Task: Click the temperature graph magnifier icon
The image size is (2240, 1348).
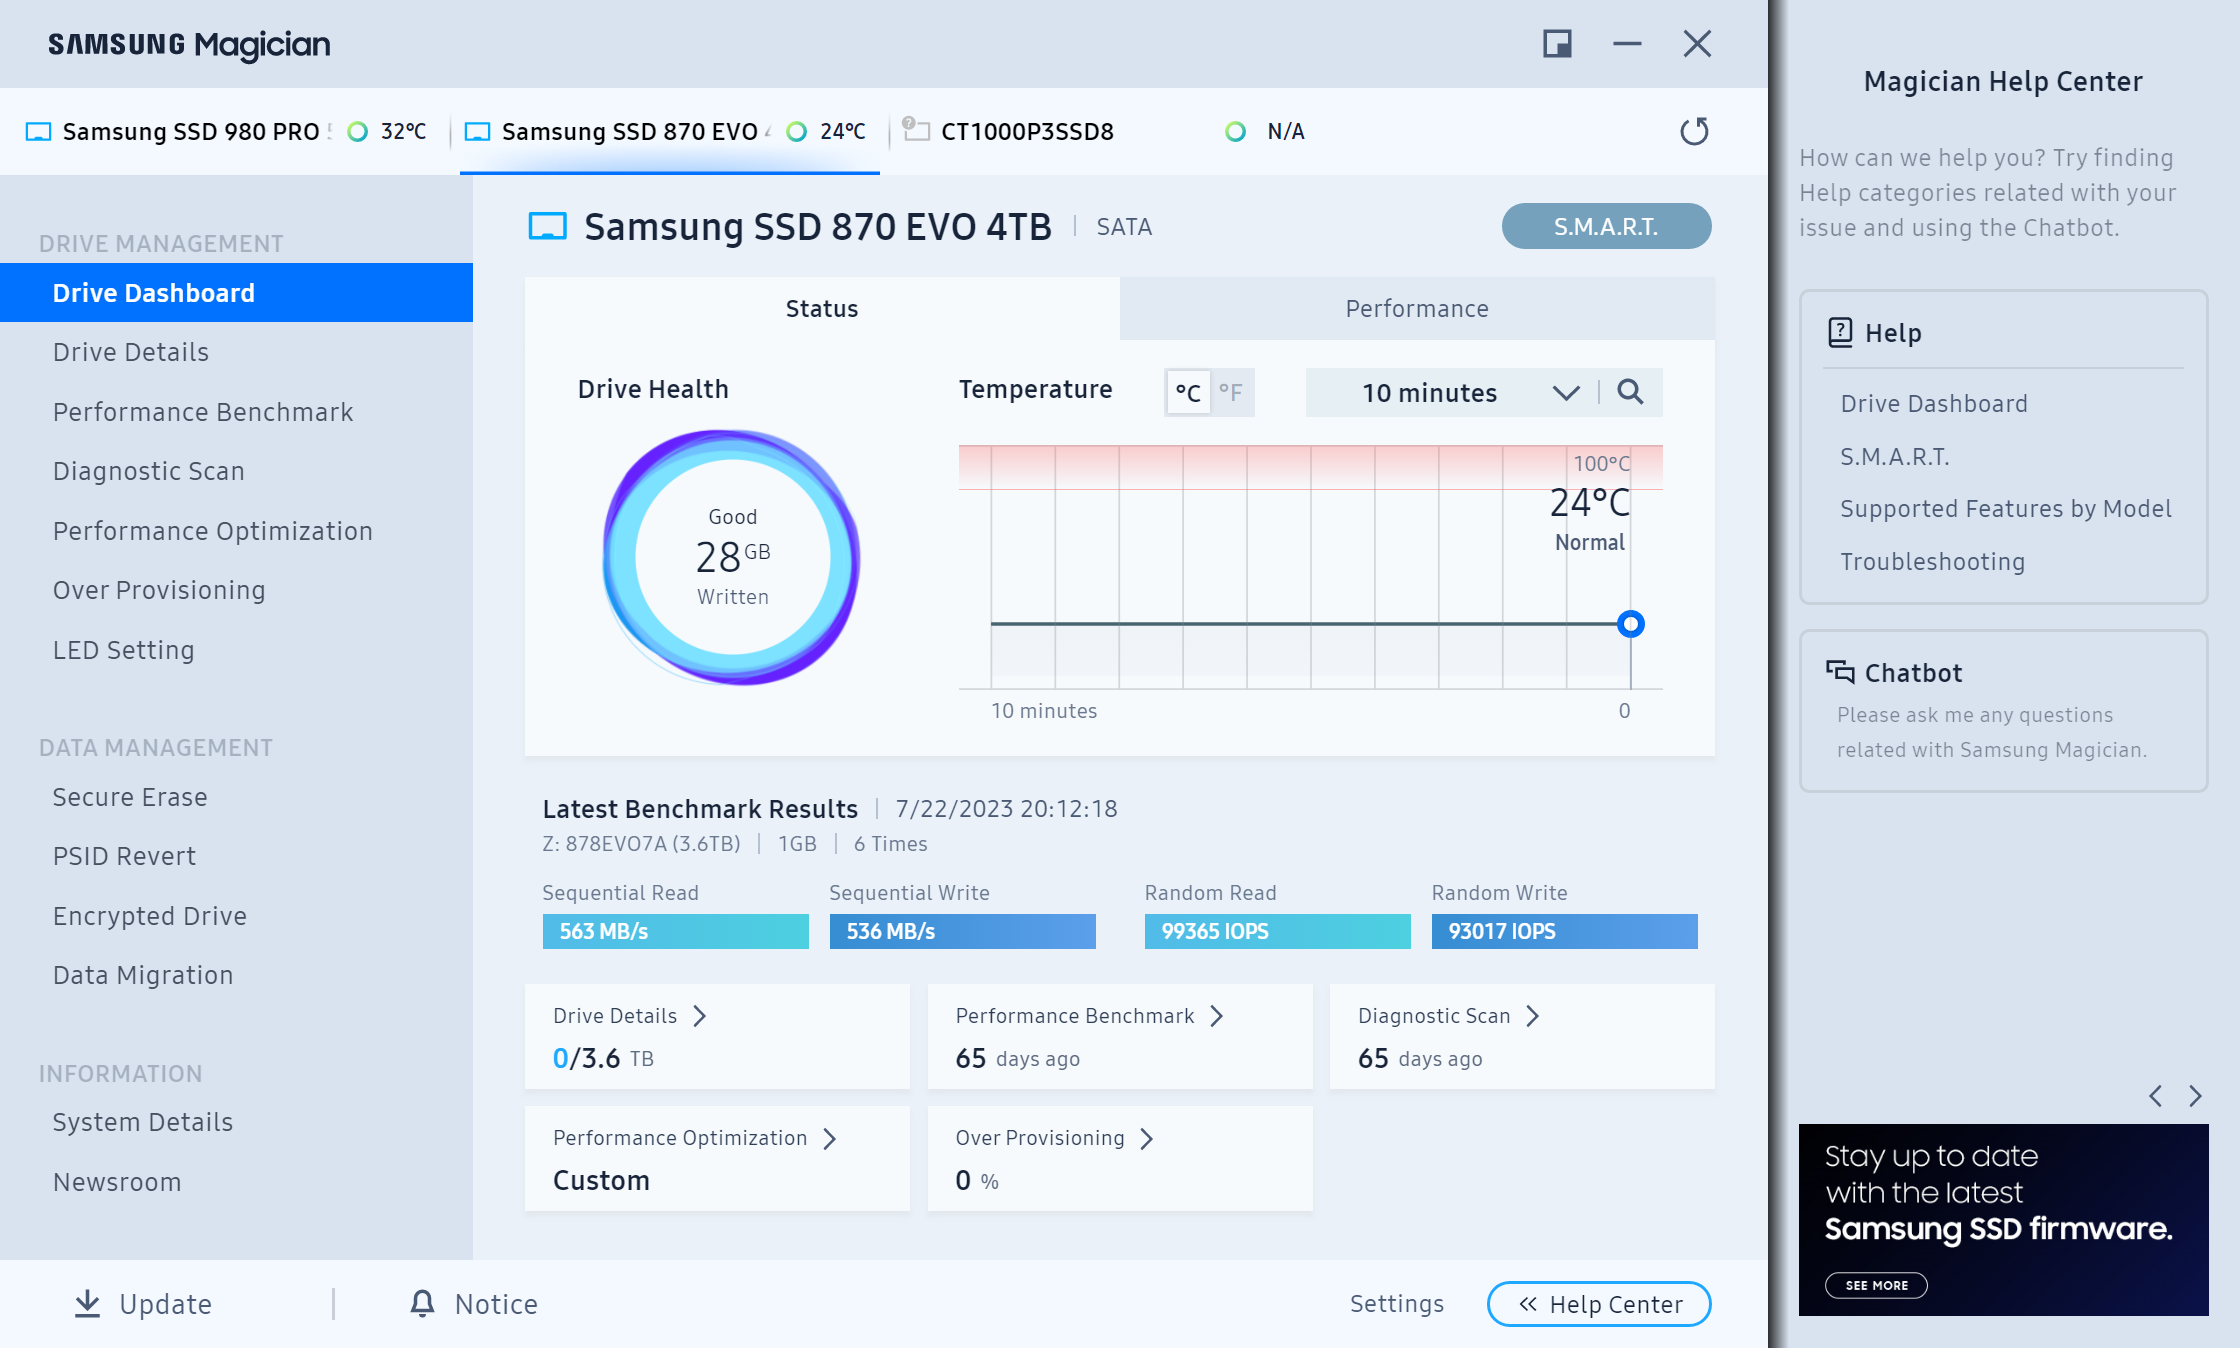Action: pos(1630,392)
